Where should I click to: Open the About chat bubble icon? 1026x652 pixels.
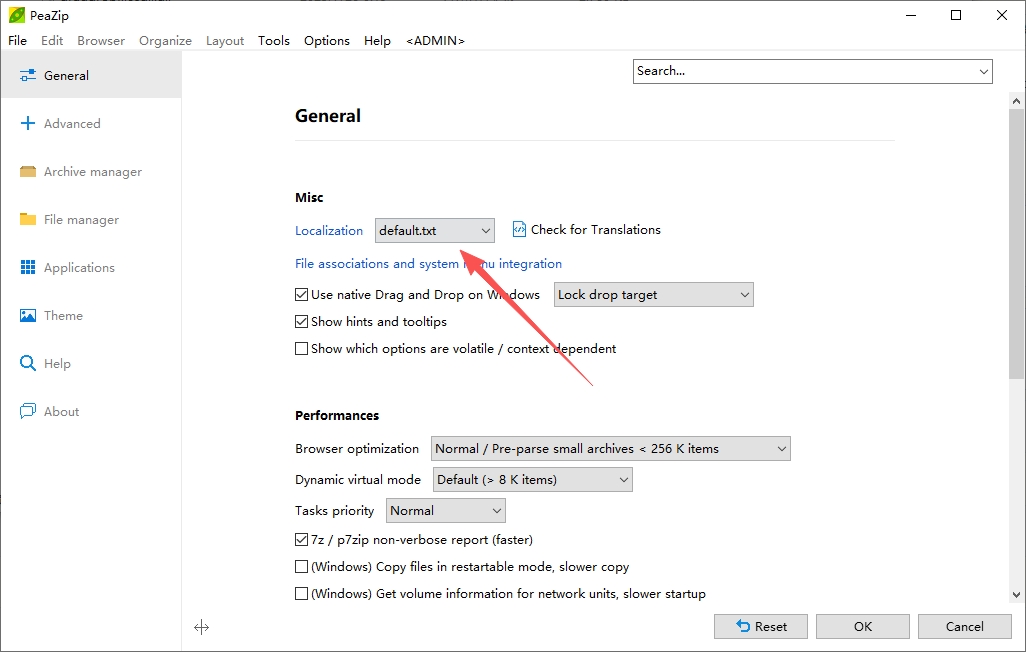coord(27,411)
